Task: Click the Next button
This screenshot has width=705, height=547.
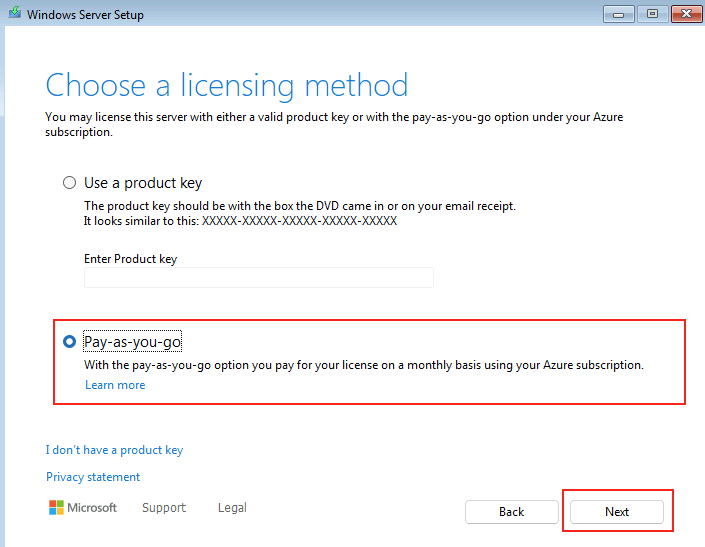Action: click(x=617, y=512)
